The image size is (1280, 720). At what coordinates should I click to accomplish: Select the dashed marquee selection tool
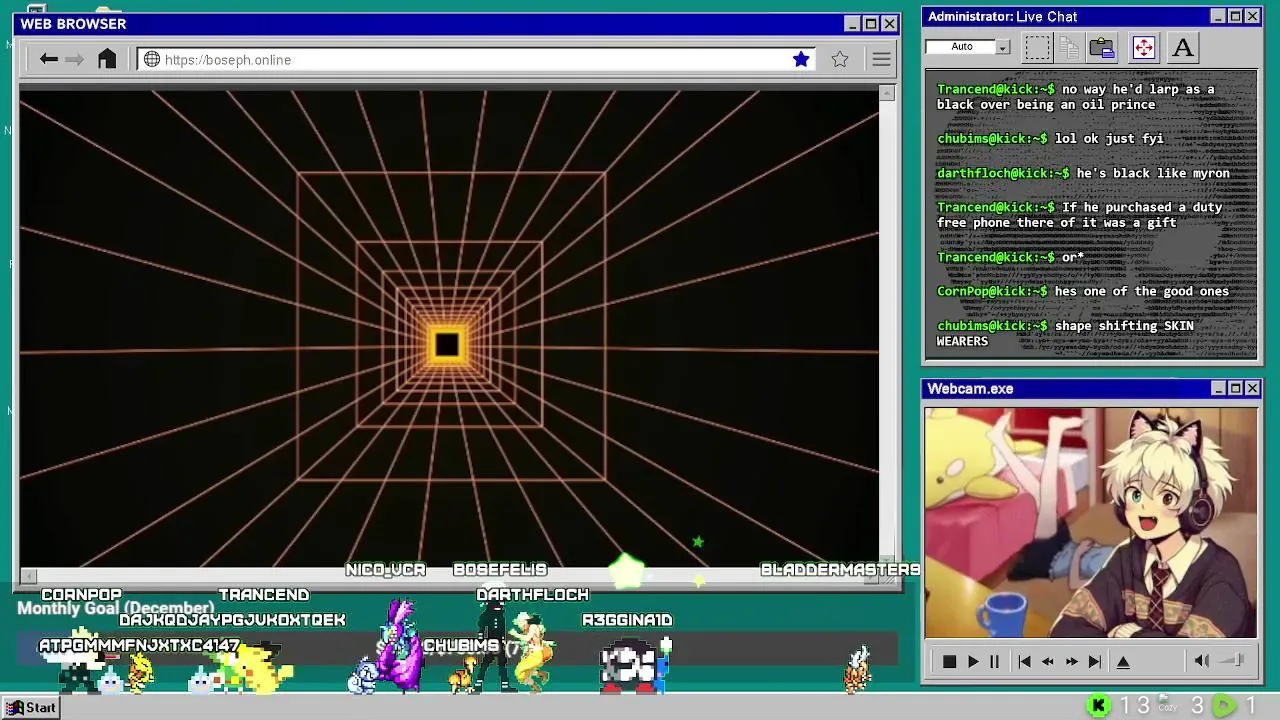pos(1037,47)
